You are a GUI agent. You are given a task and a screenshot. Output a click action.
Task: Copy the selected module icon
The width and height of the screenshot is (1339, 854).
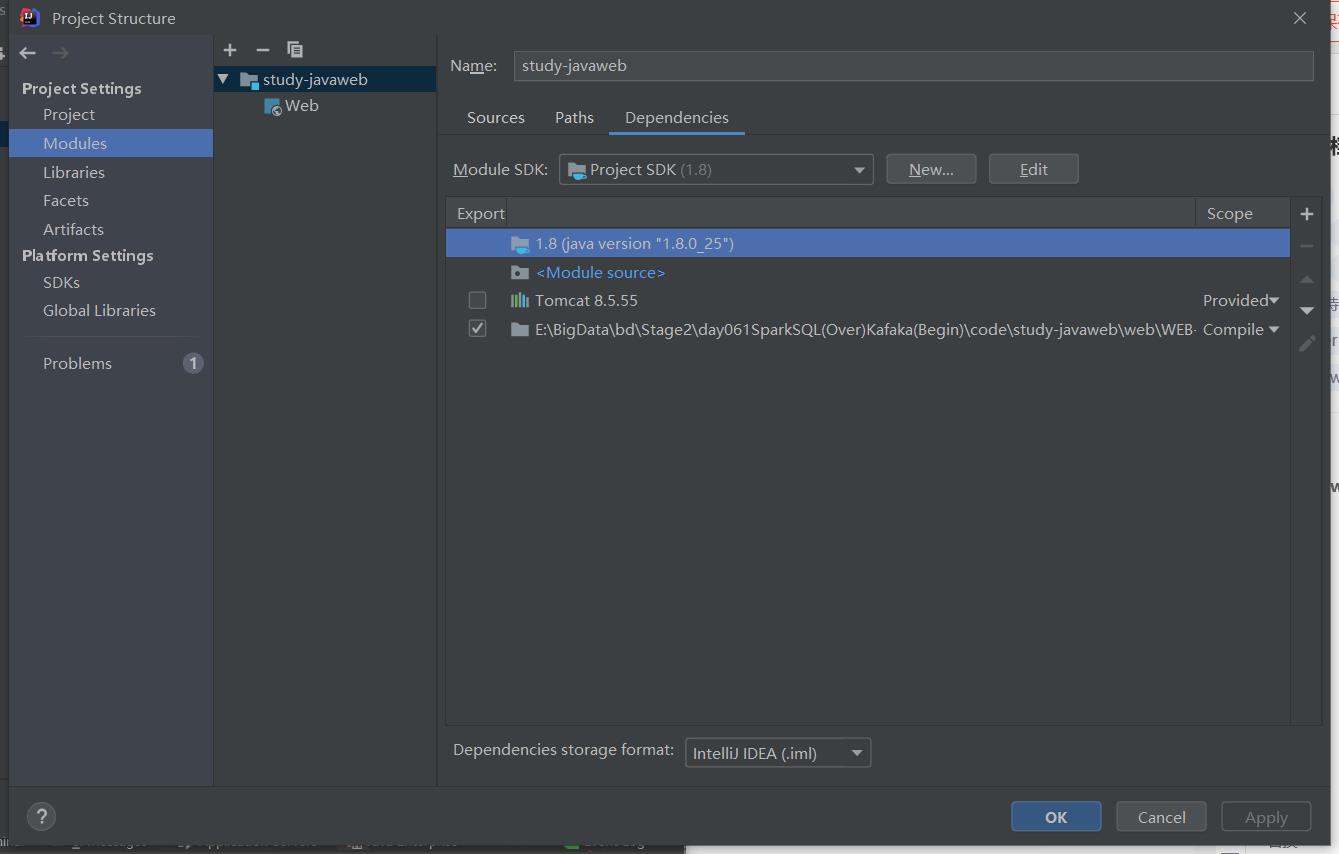[x=295, y=50]
